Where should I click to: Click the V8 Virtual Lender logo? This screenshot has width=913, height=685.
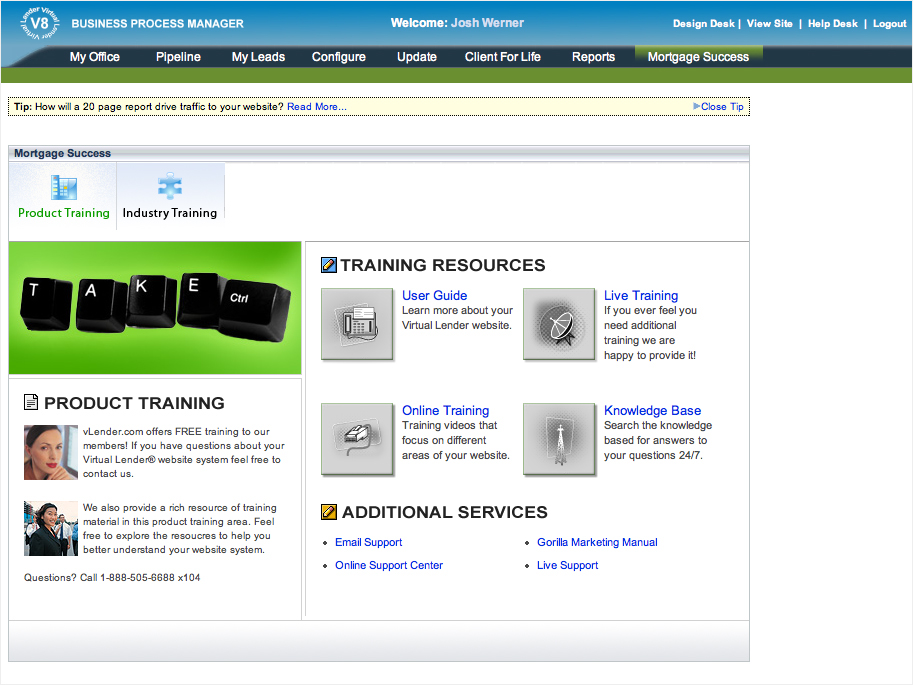click(40, 23)
